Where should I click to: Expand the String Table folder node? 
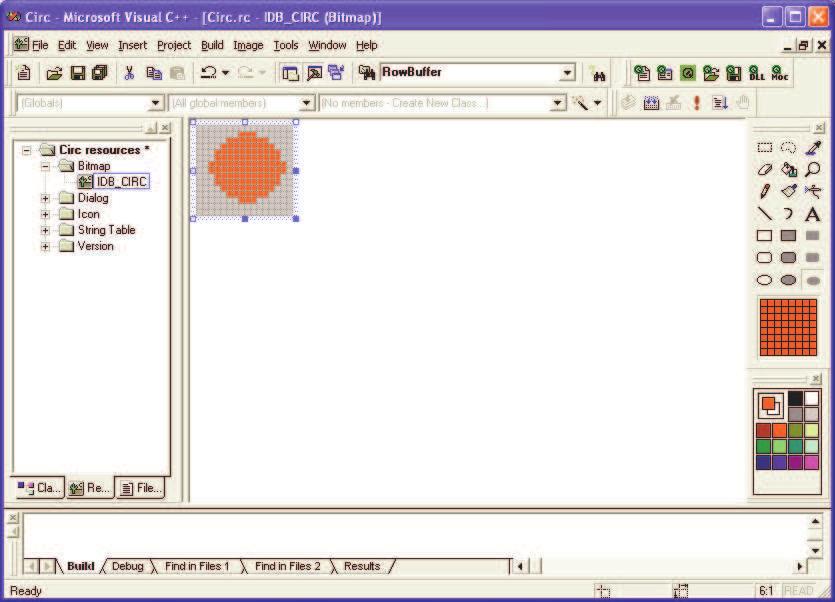coord(45,231)
